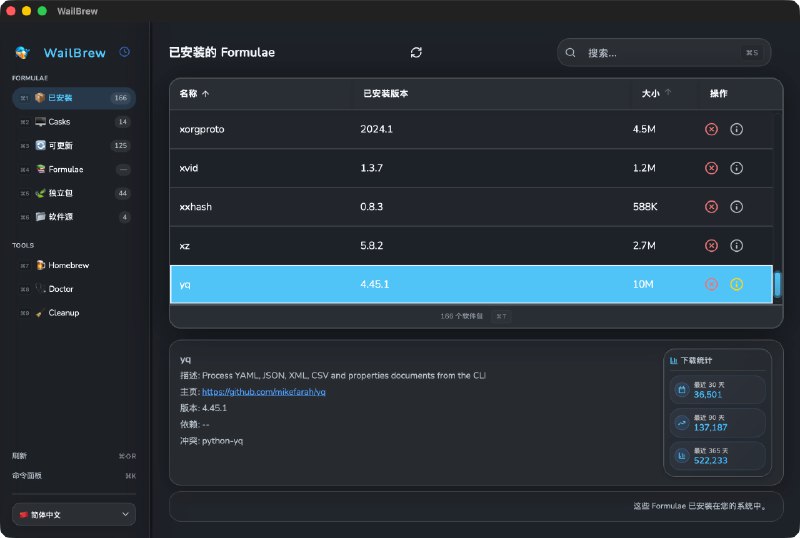Uninstall xxhash with its red X icon
800x538 pixels.
coord(711,207)
